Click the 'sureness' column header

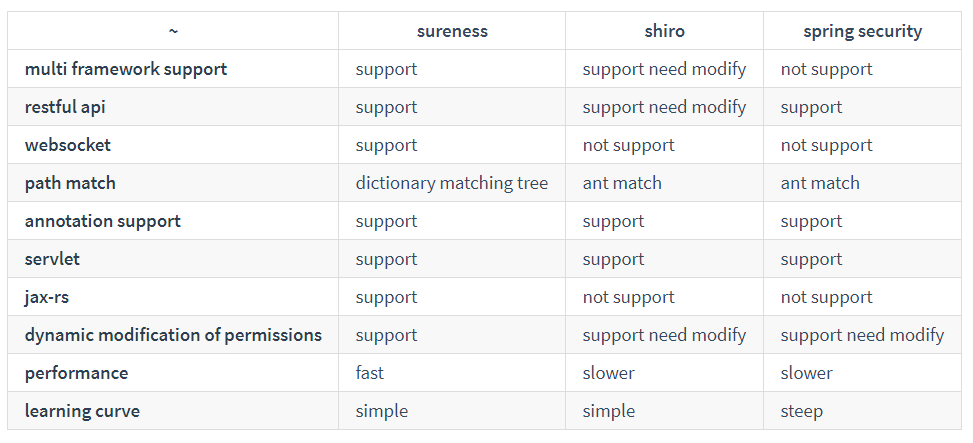click(x=452, y=31)
